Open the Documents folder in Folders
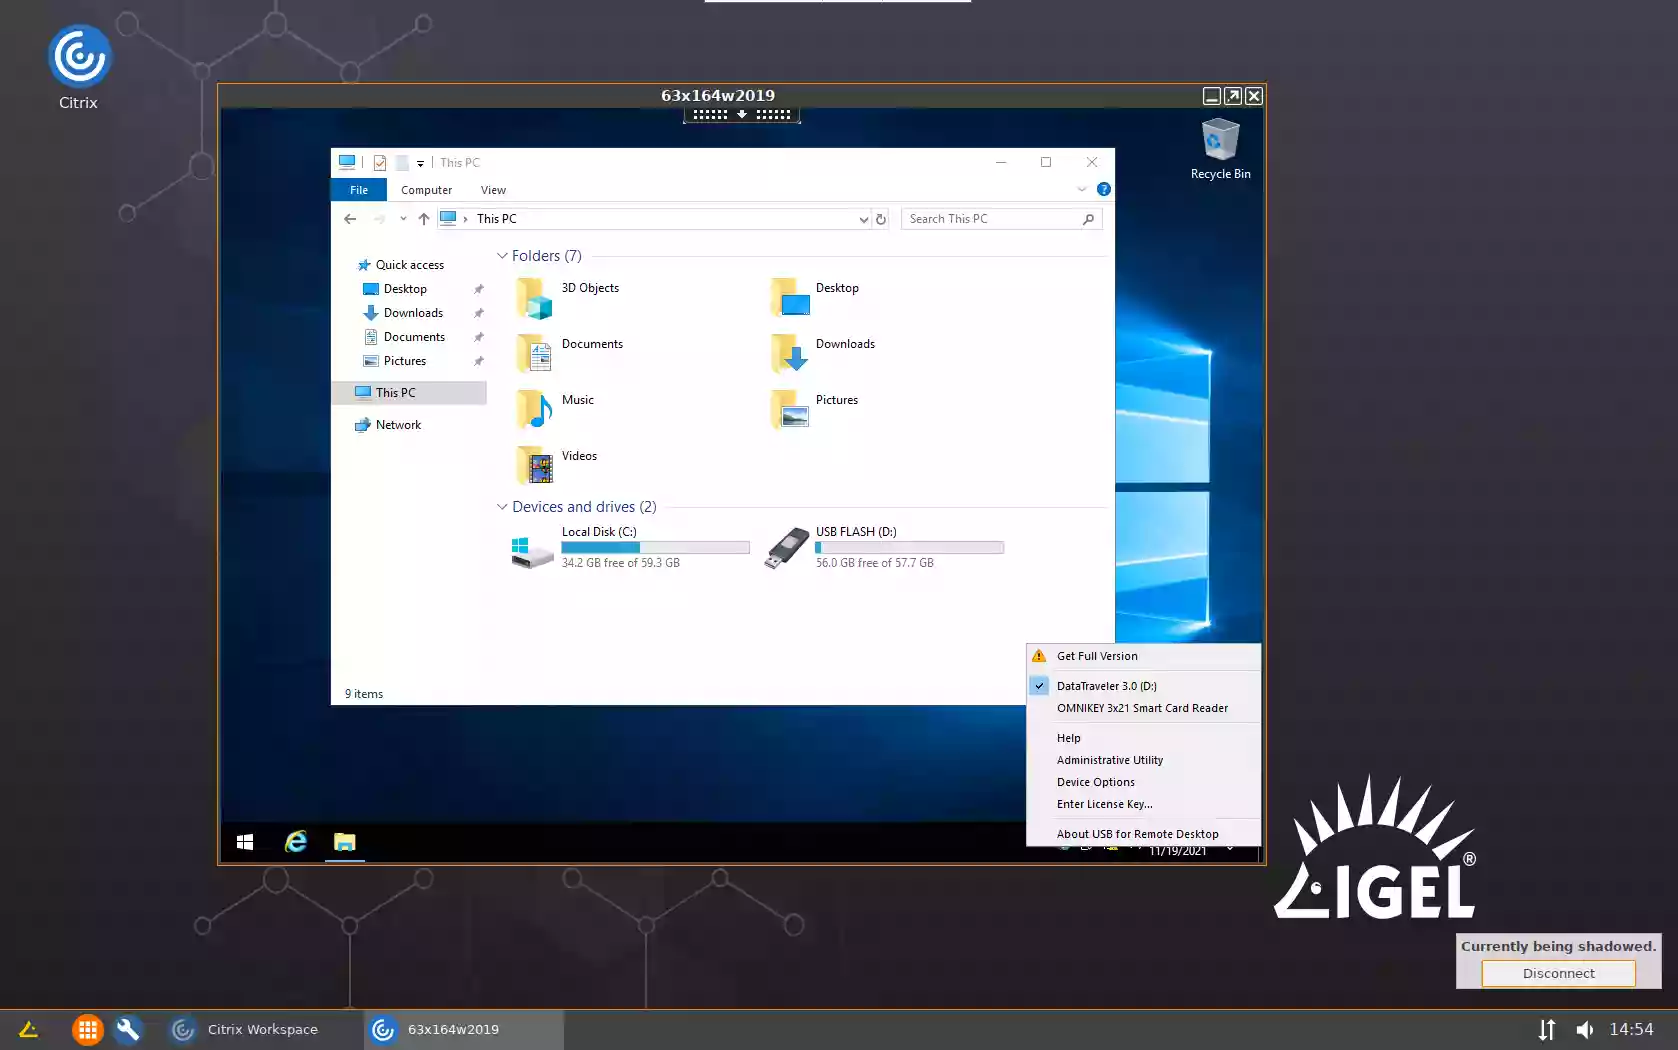1678x1050 pixels. [570, 355]
